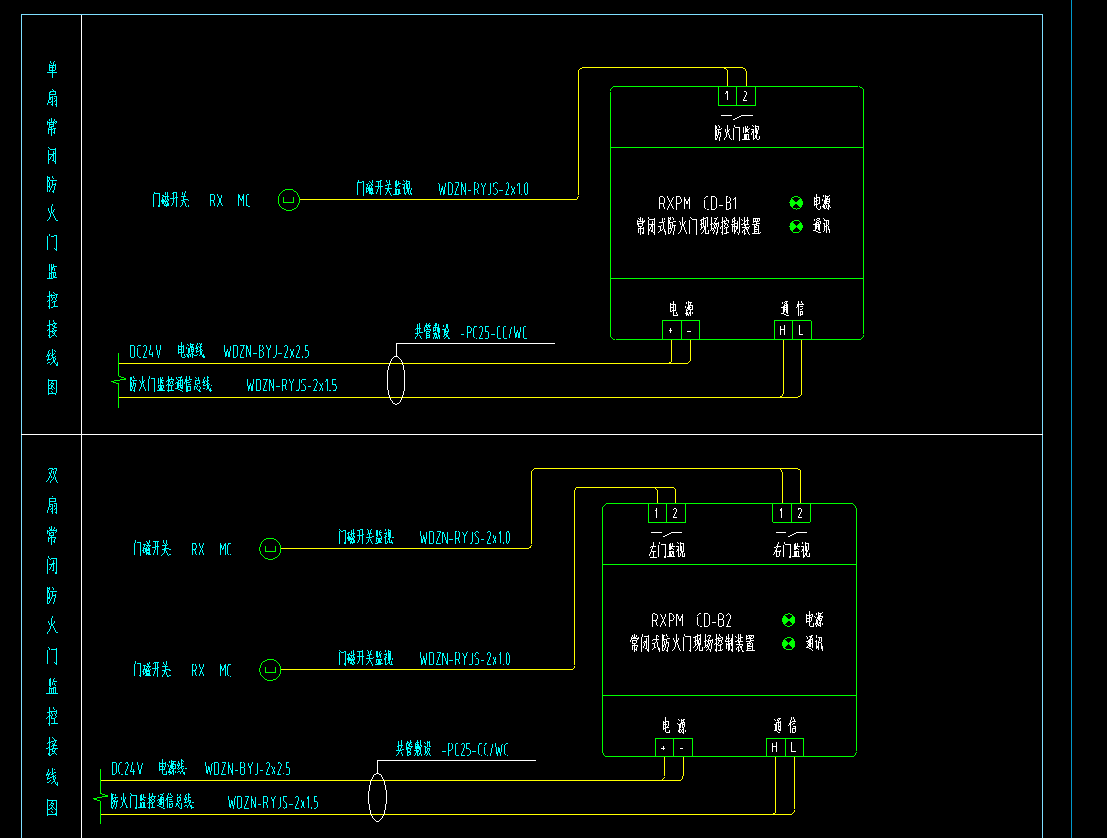The width and height of the screenshot is (1107, 838).
Task: Select the door magnet switch symbol in the single-door diagram
Action: tap(288, 200)
